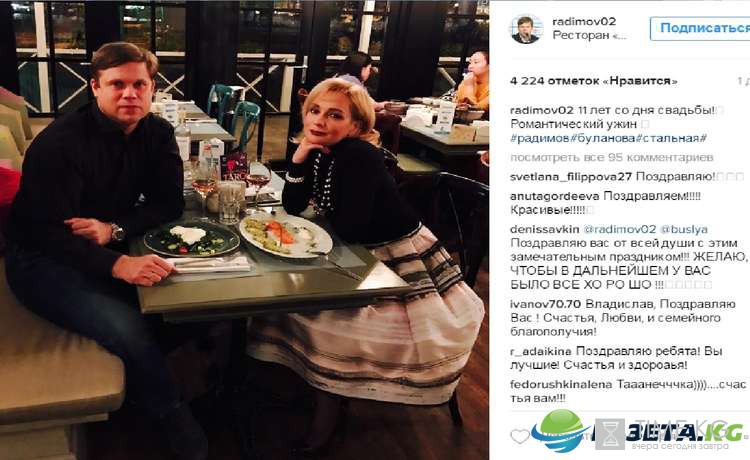Click the globe logo watermark
The image size is (750, 460).
pos(560,430)
